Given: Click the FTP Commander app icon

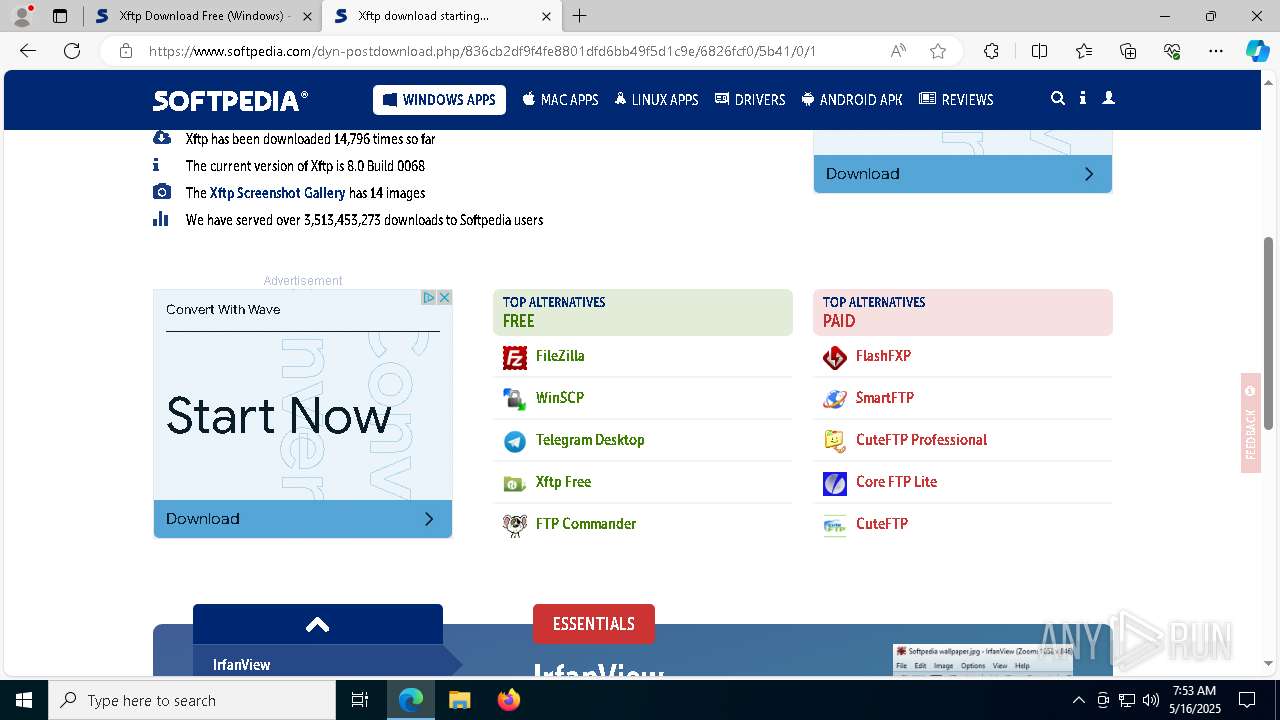Looking at the screenshot, I should 515,525.
